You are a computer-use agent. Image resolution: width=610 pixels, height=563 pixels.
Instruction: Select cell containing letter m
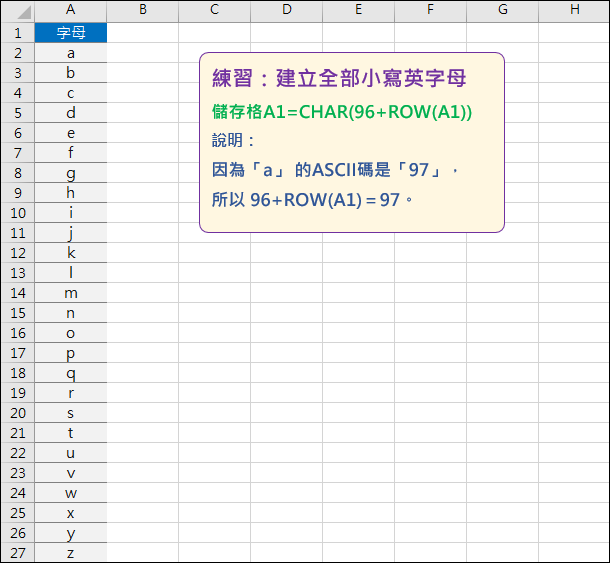[70, 293]
